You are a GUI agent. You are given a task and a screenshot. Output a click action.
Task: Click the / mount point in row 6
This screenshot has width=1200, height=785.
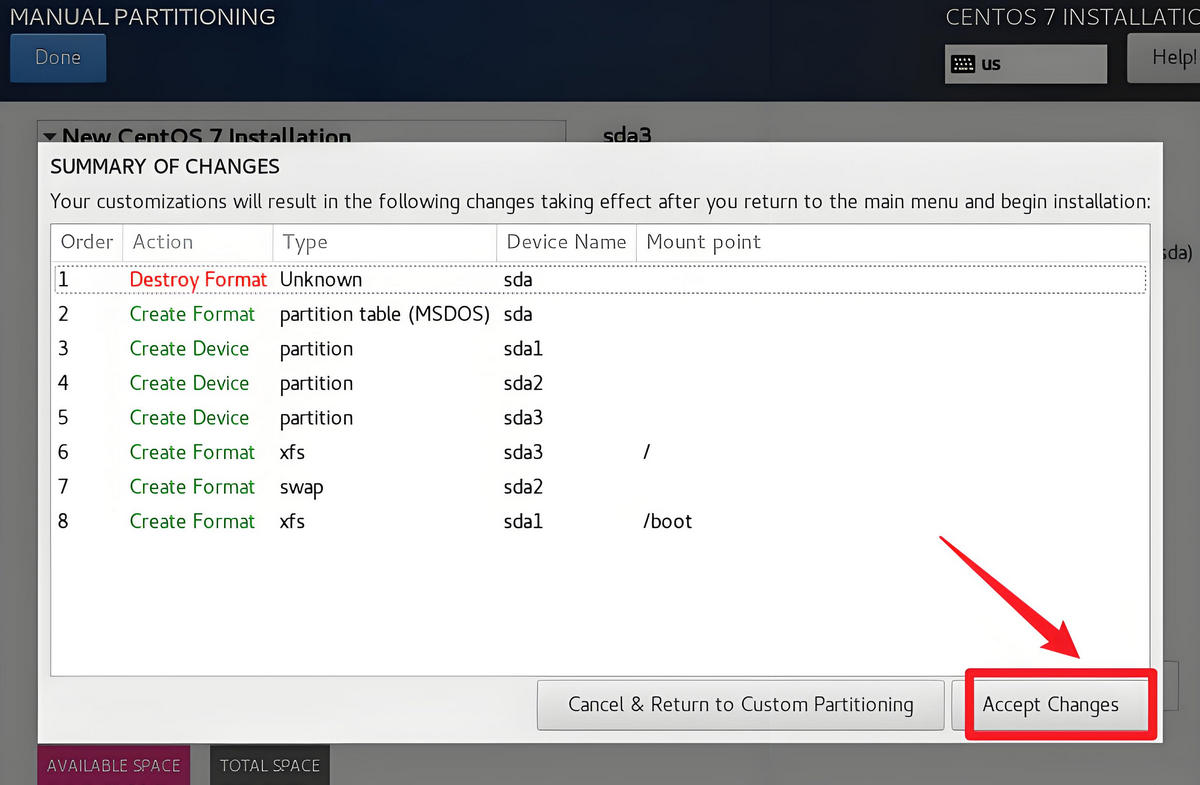click(x=648, y=452)
